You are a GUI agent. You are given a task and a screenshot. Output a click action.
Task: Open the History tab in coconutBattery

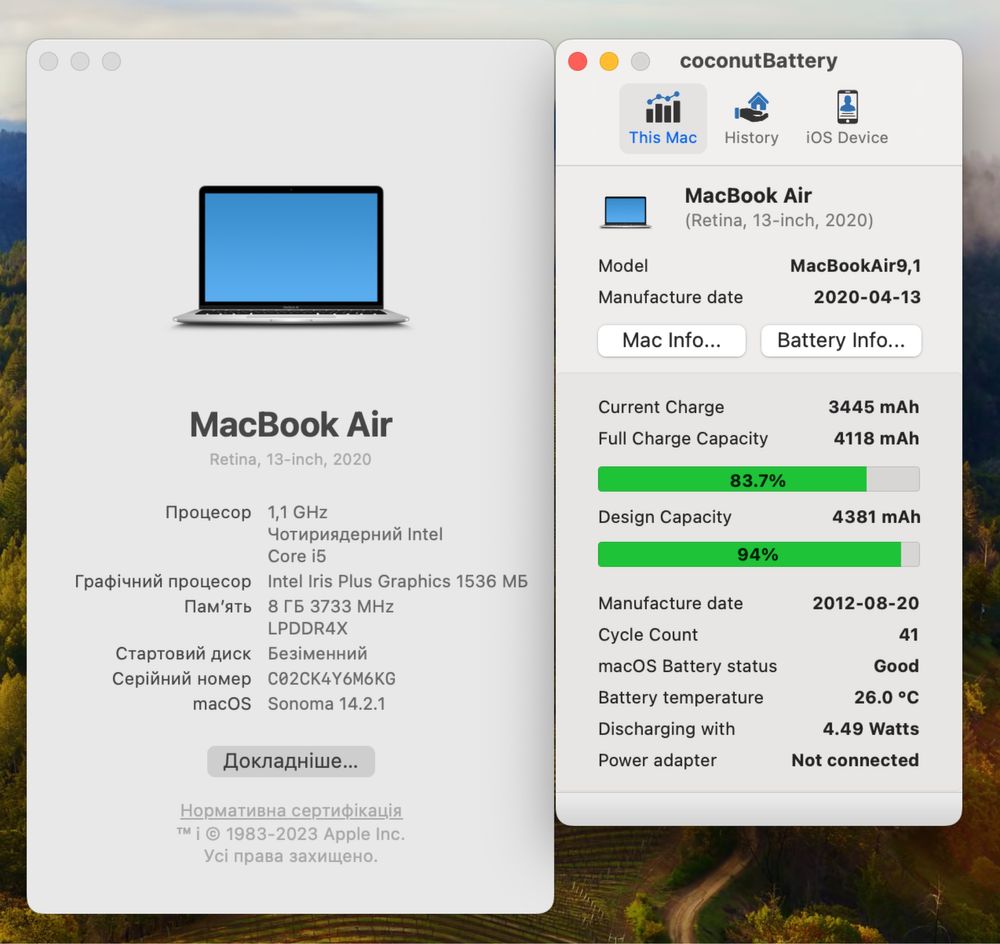point(751,119)
